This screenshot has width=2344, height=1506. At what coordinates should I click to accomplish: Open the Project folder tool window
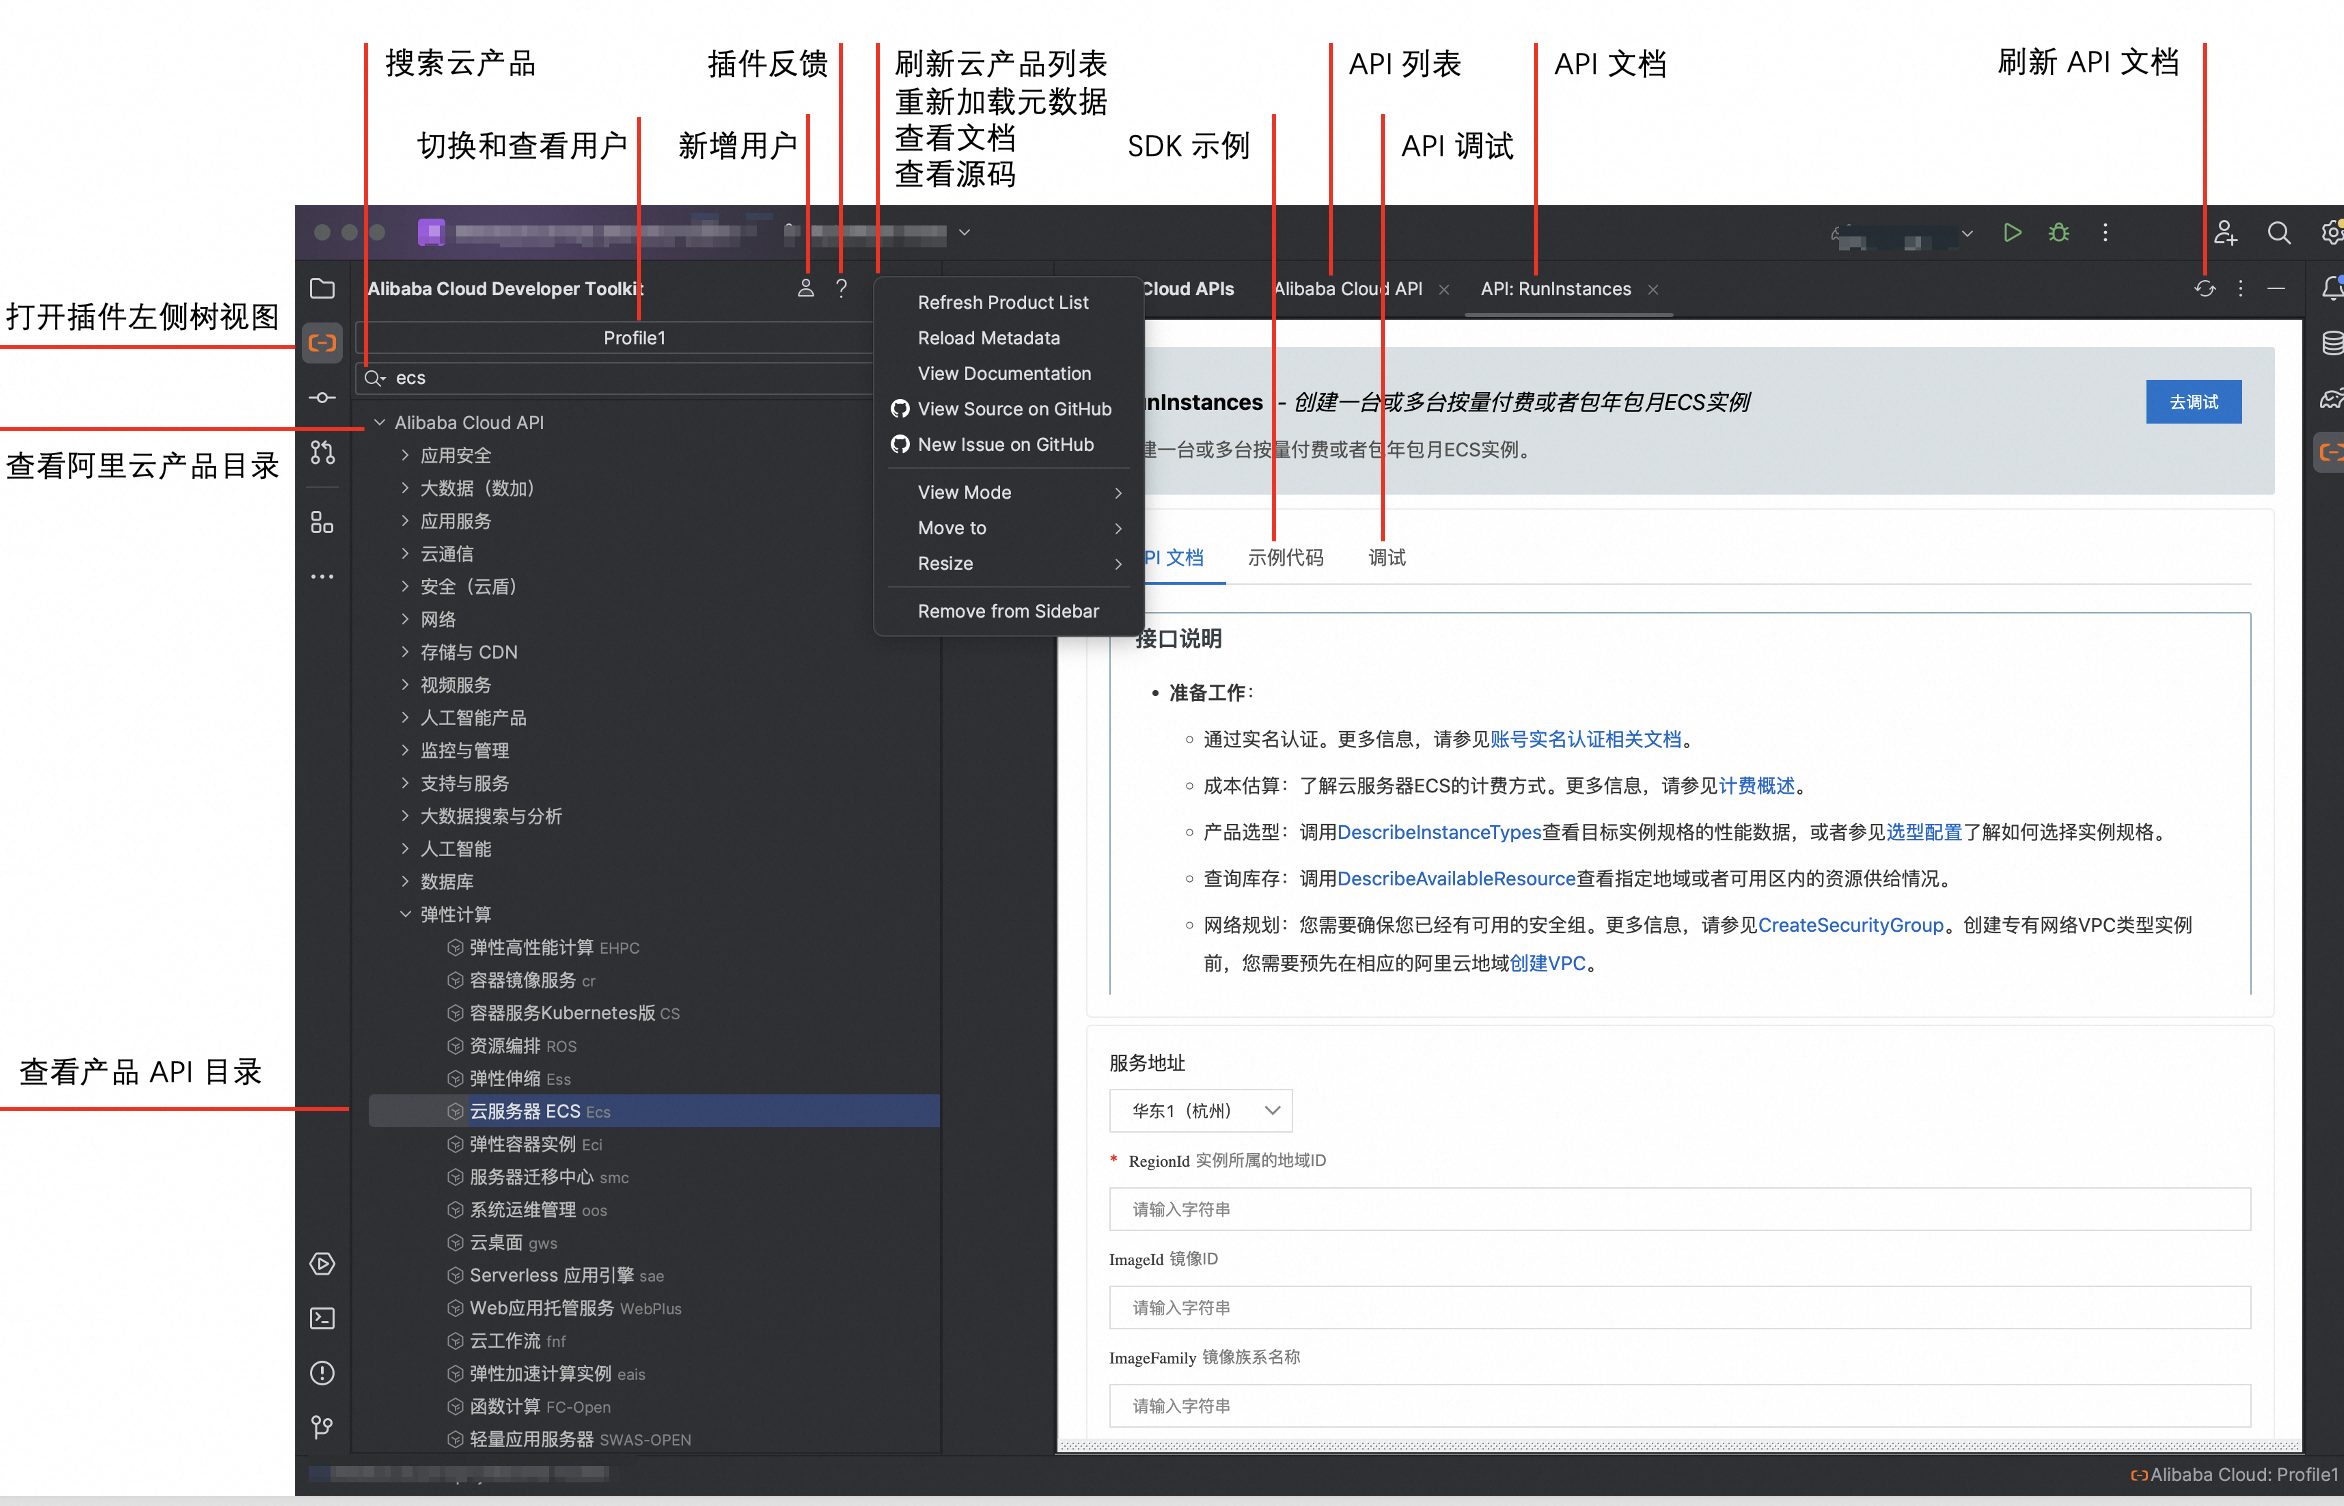coord(322,289)
